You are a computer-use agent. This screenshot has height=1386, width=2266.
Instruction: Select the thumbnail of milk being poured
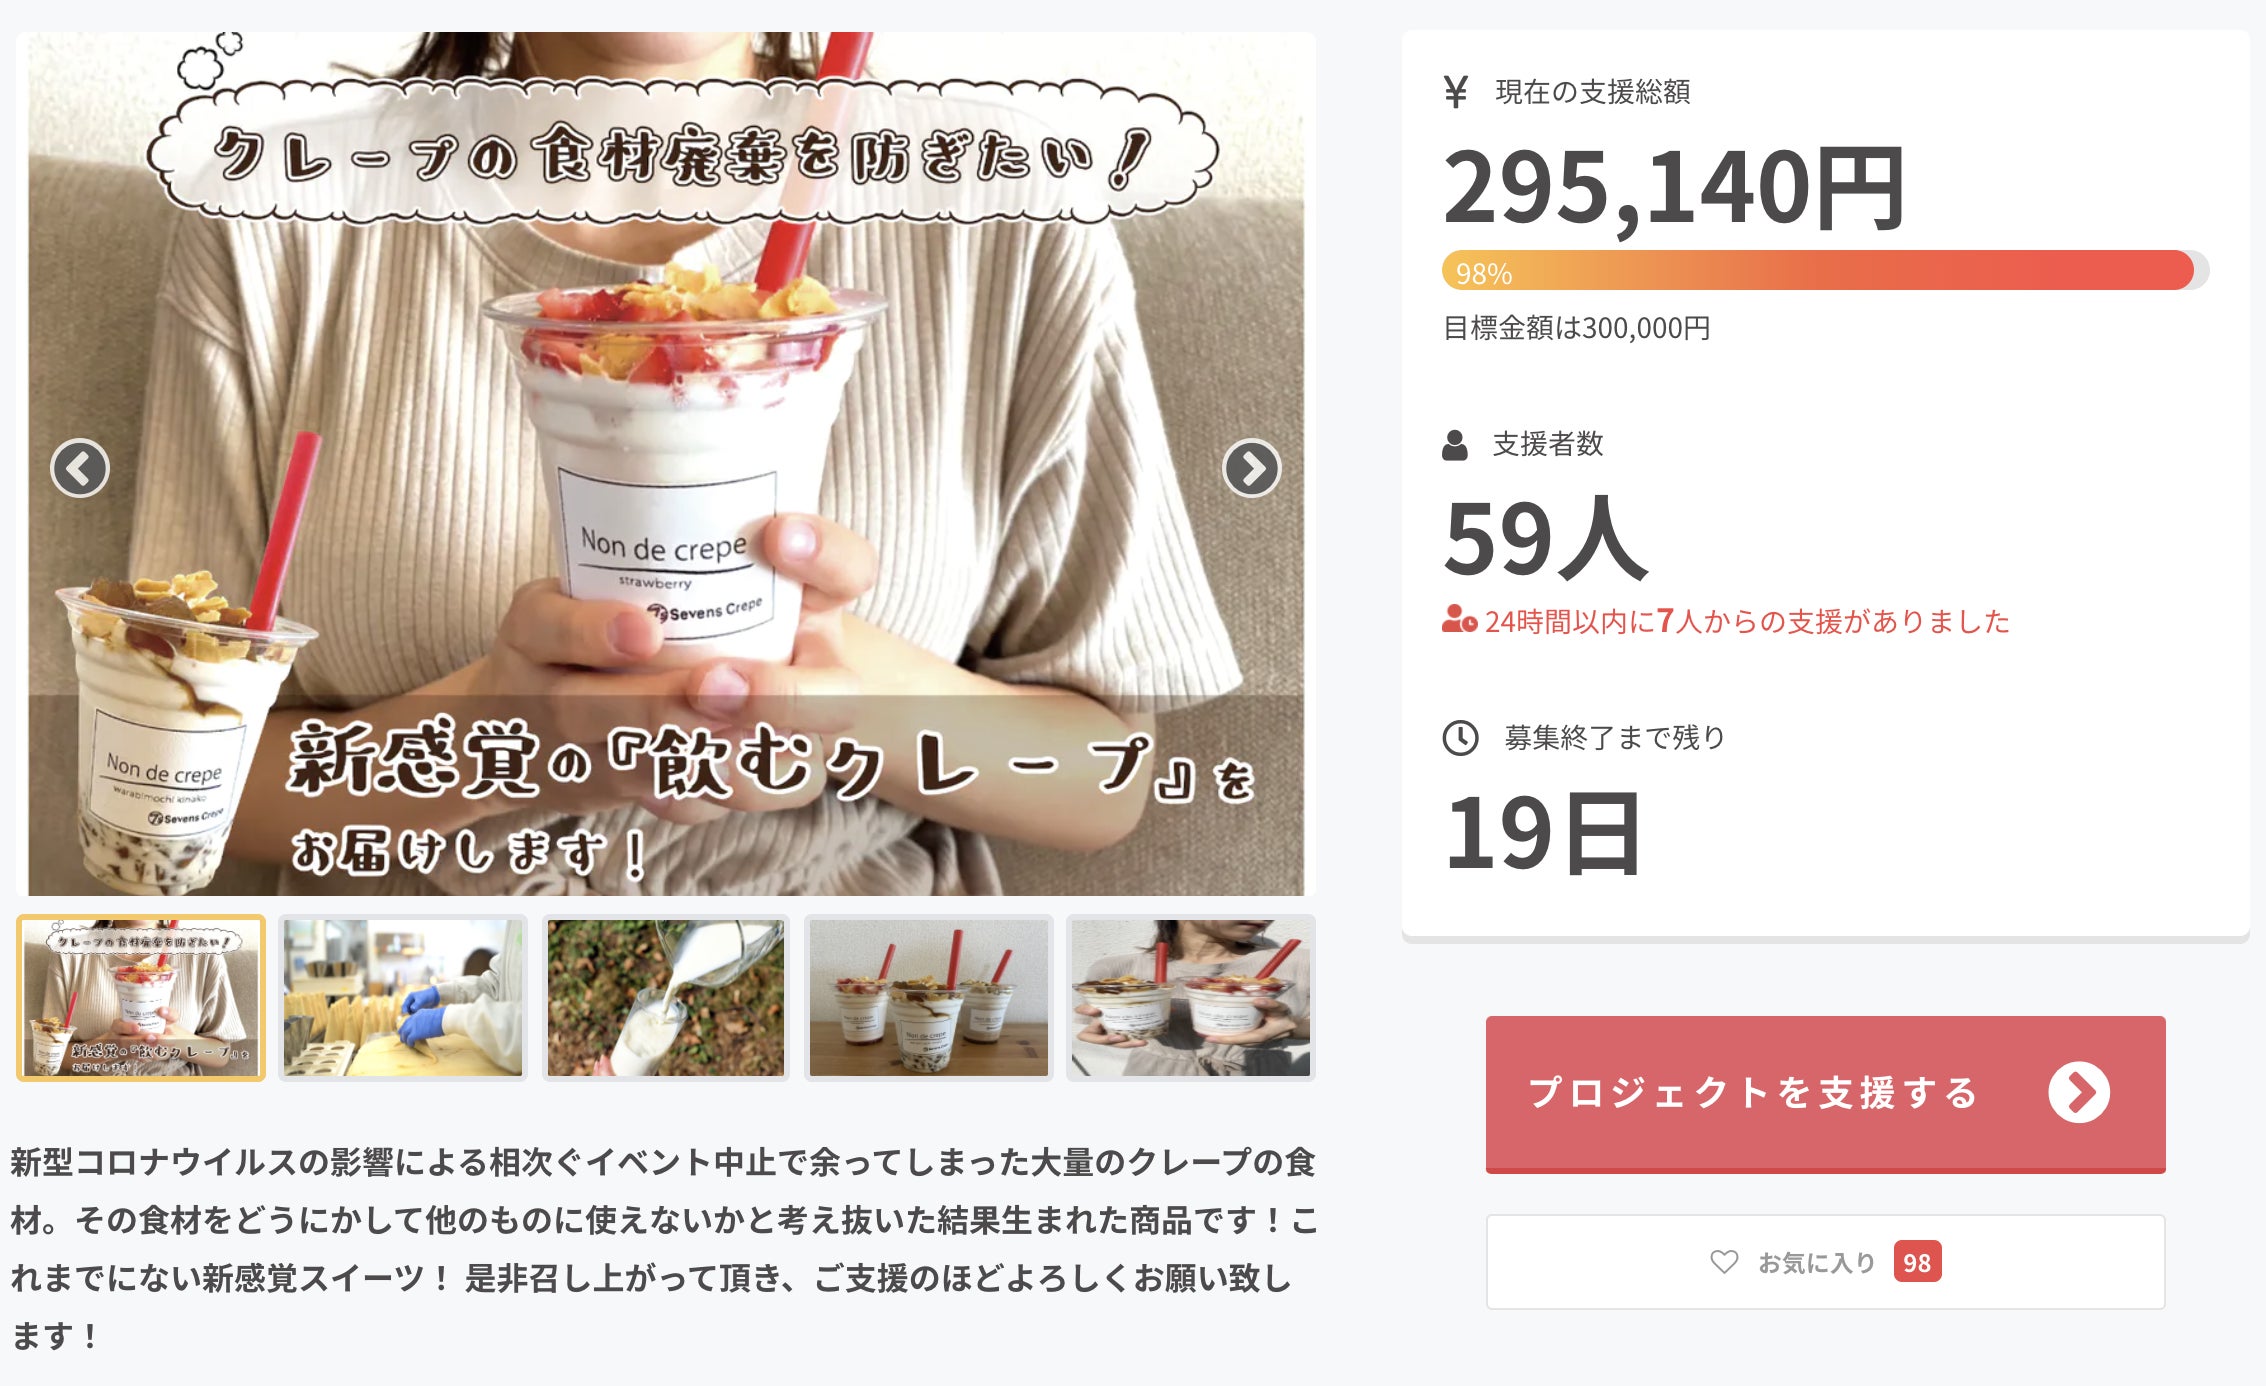(665, 998)
